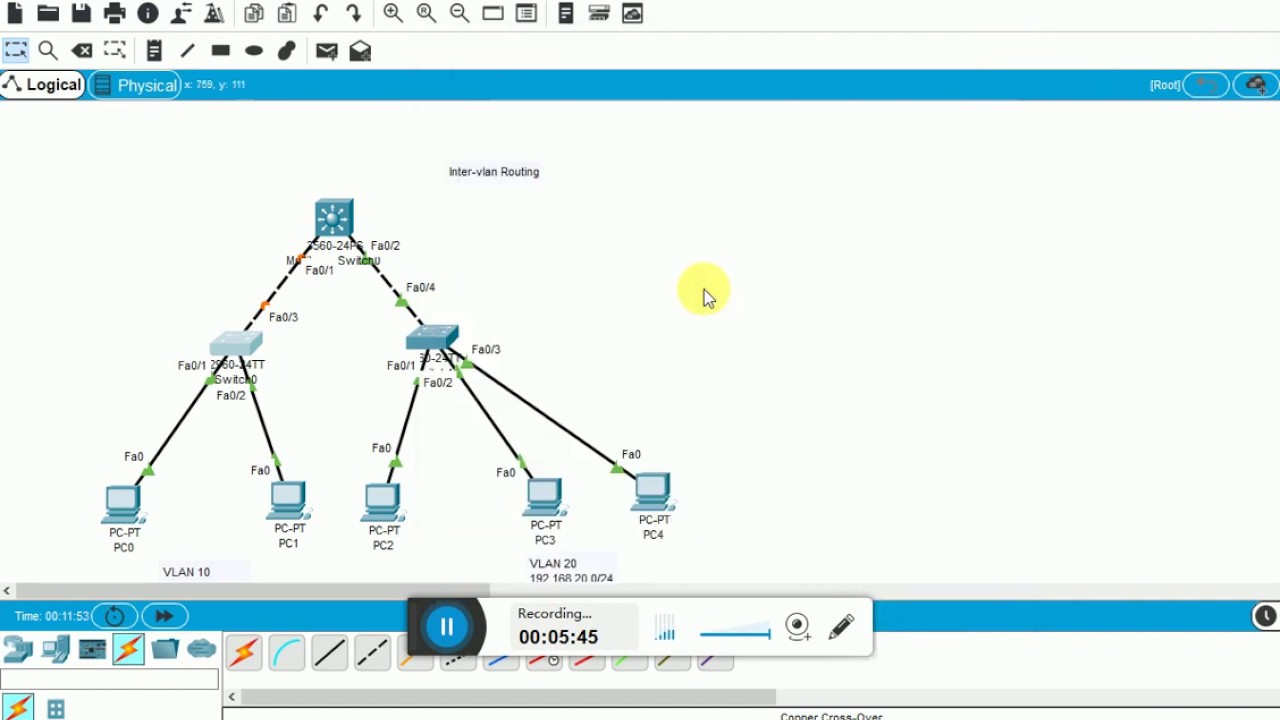
Task: Switch to the Physical workspace tab
Action: point(135,85)
